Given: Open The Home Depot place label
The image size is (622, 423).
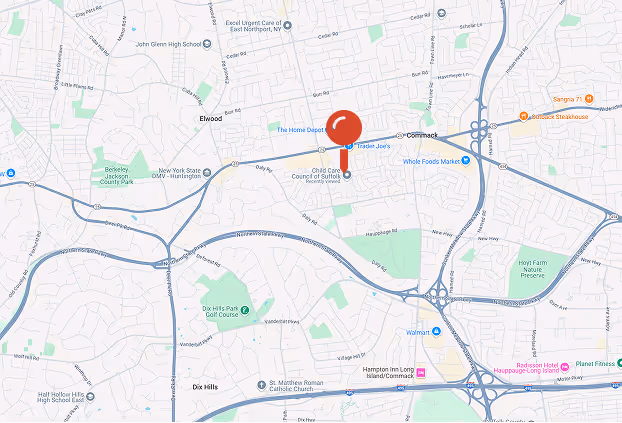Looking at the screenshot, I should [300, 130].
